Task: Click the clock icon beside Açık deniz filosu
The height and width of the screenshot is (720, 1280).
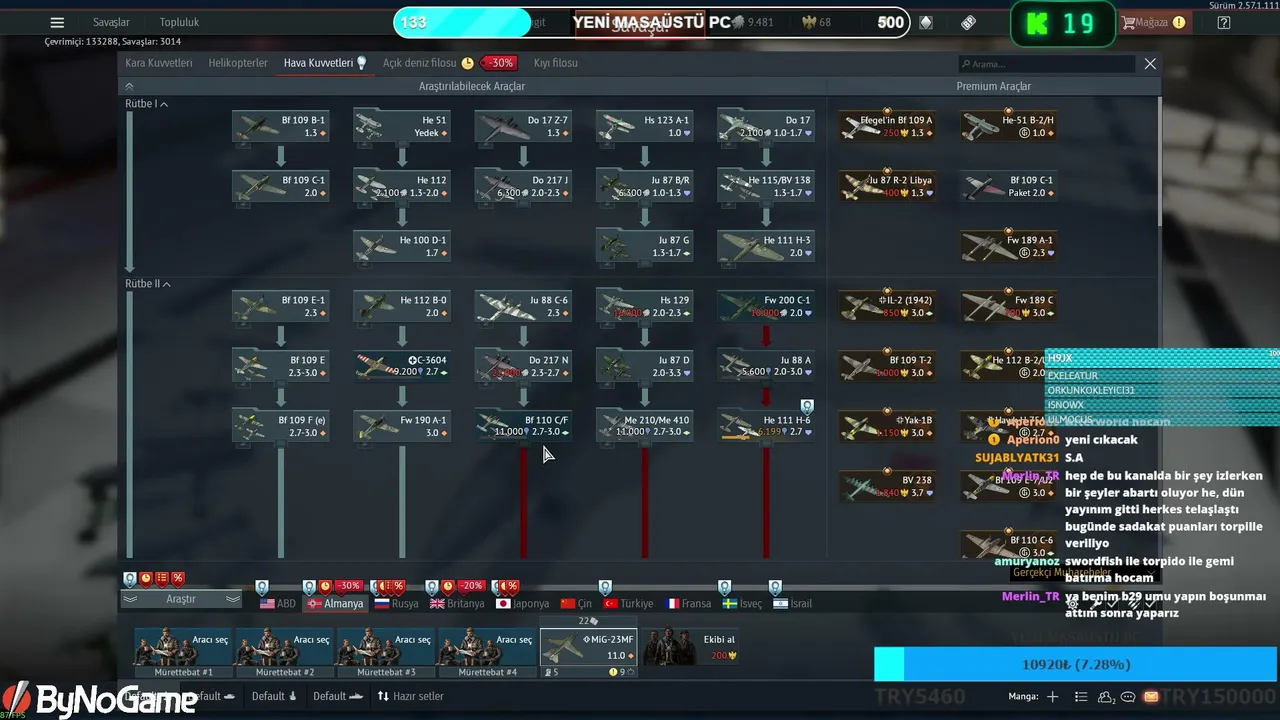Action: 468,63
